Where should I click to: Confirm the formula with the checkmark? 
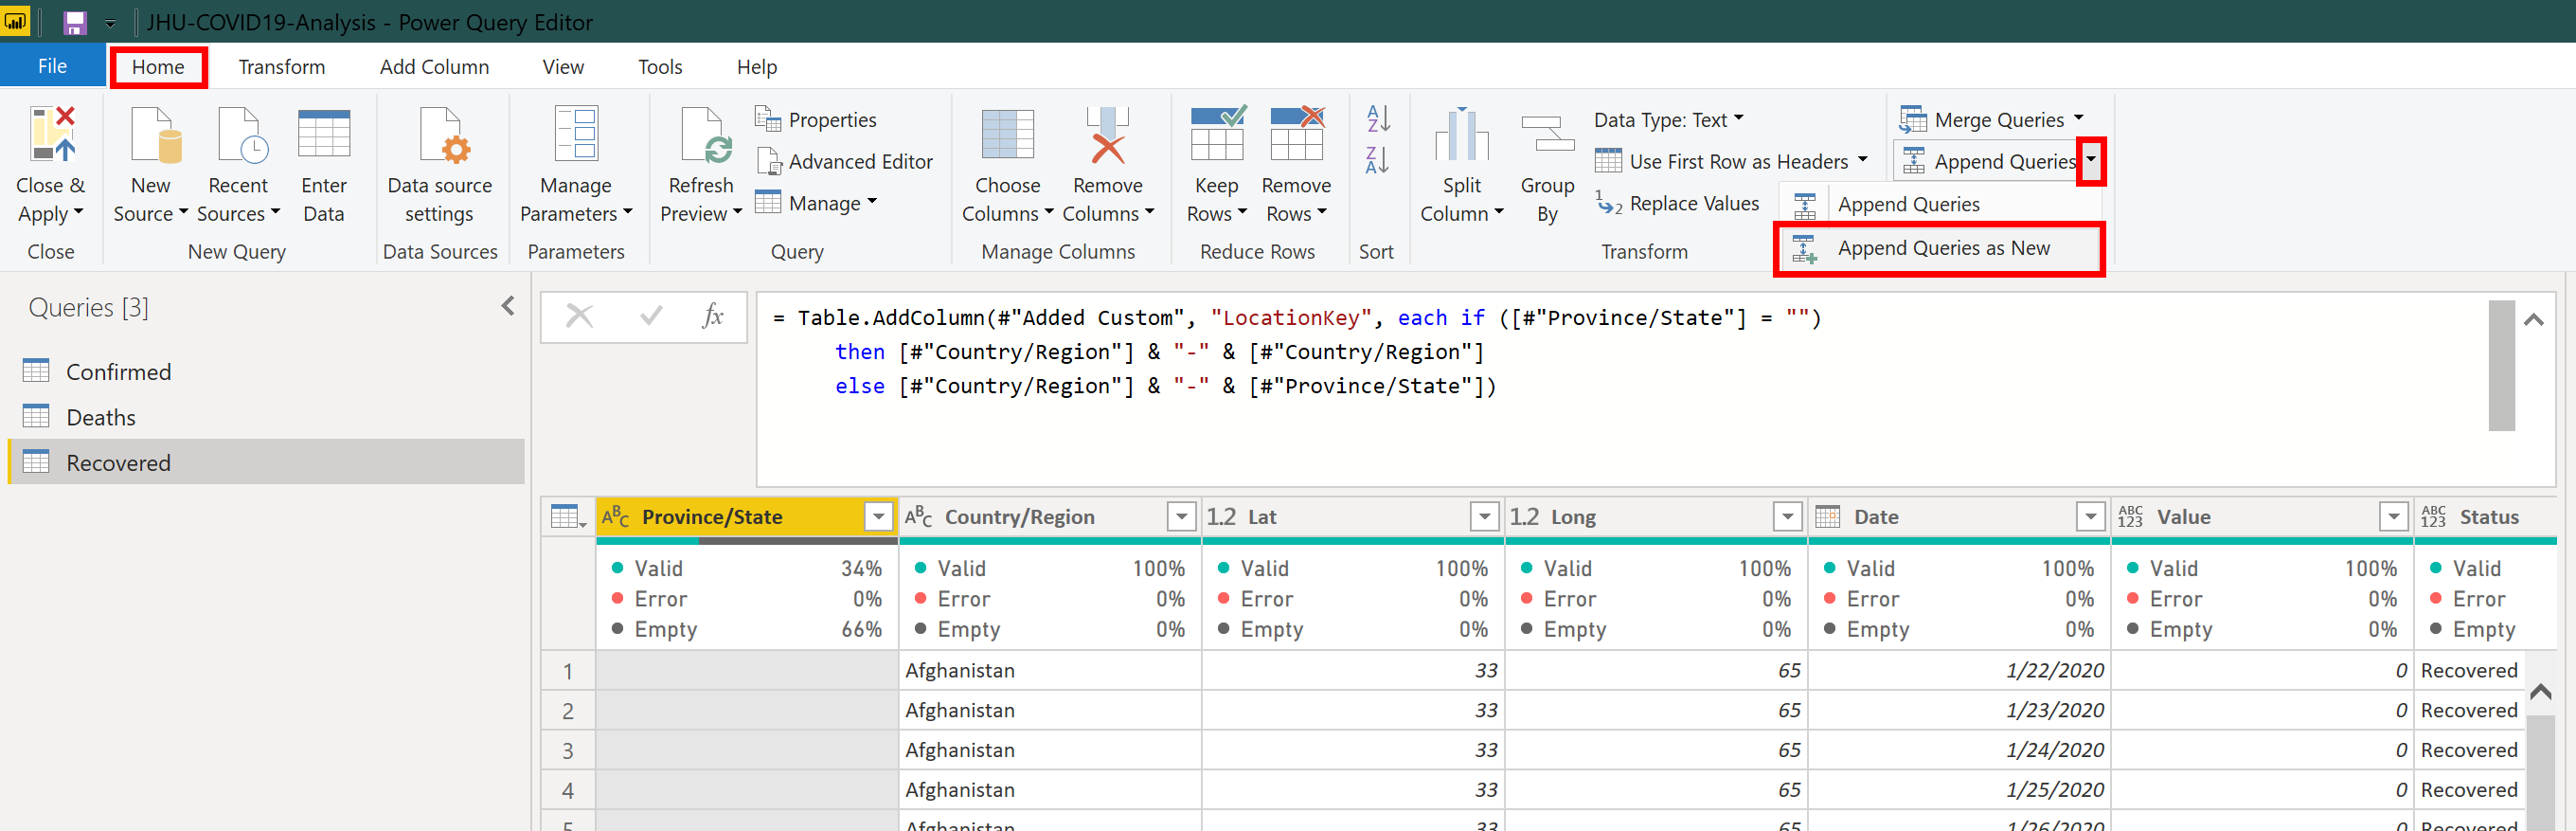click(x=651, y=317)
